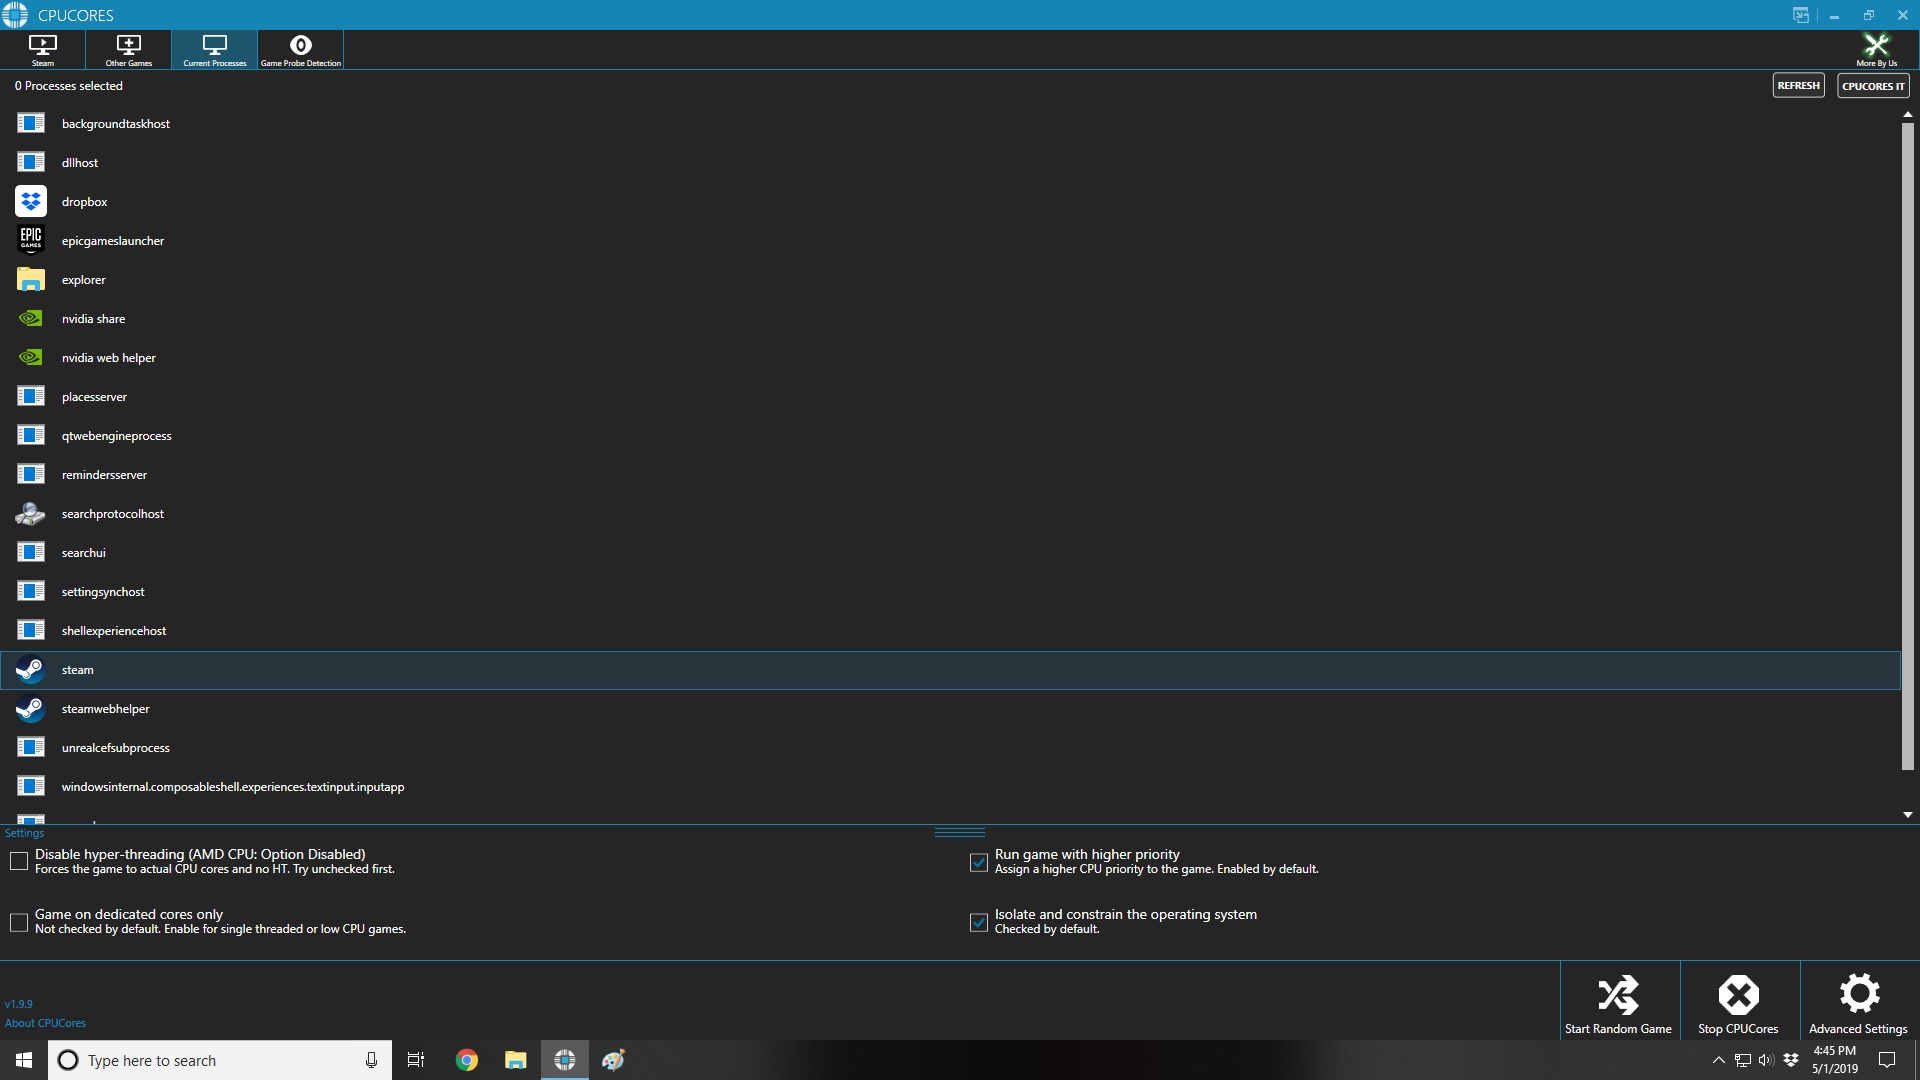1920x1080 pixels.
Task: Click Stop CPUCores button icon
Action: click(x=1739, y=996)
